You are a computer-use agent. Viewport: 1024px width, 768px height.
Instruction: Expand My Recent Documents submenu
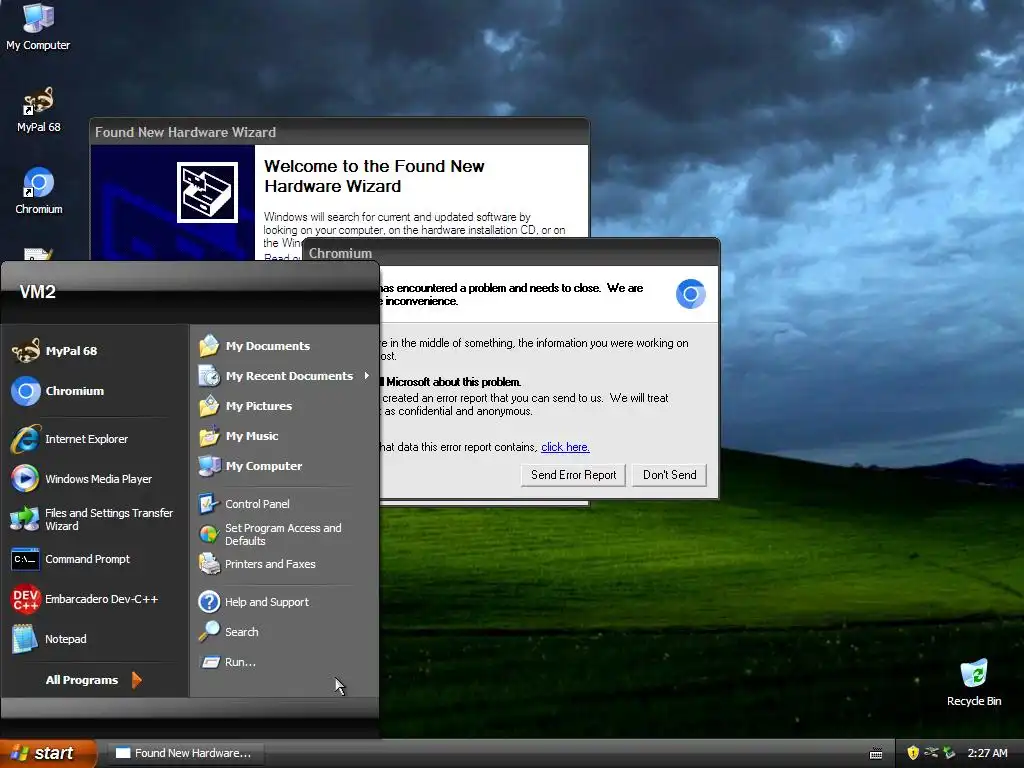(283, 376)
